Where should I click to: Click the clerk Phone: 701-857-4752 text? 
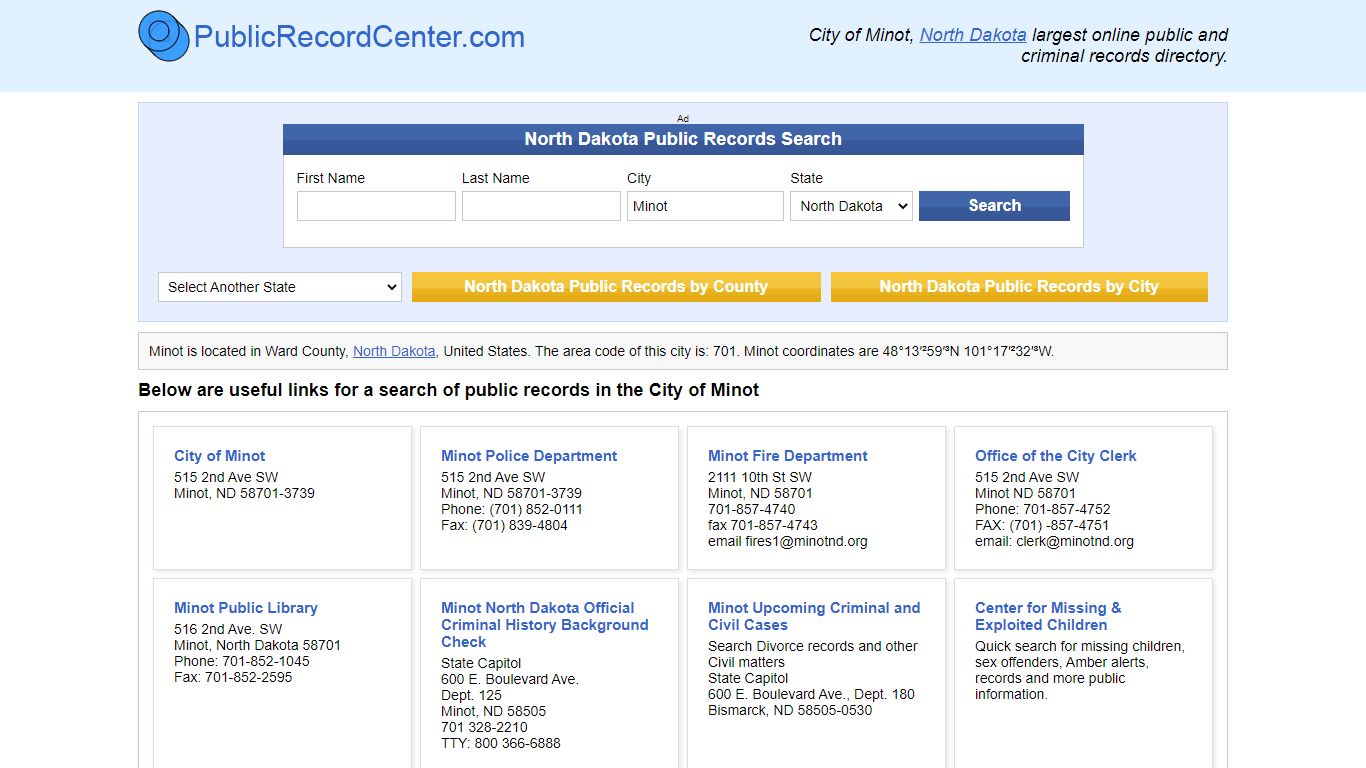(1043, 509)
